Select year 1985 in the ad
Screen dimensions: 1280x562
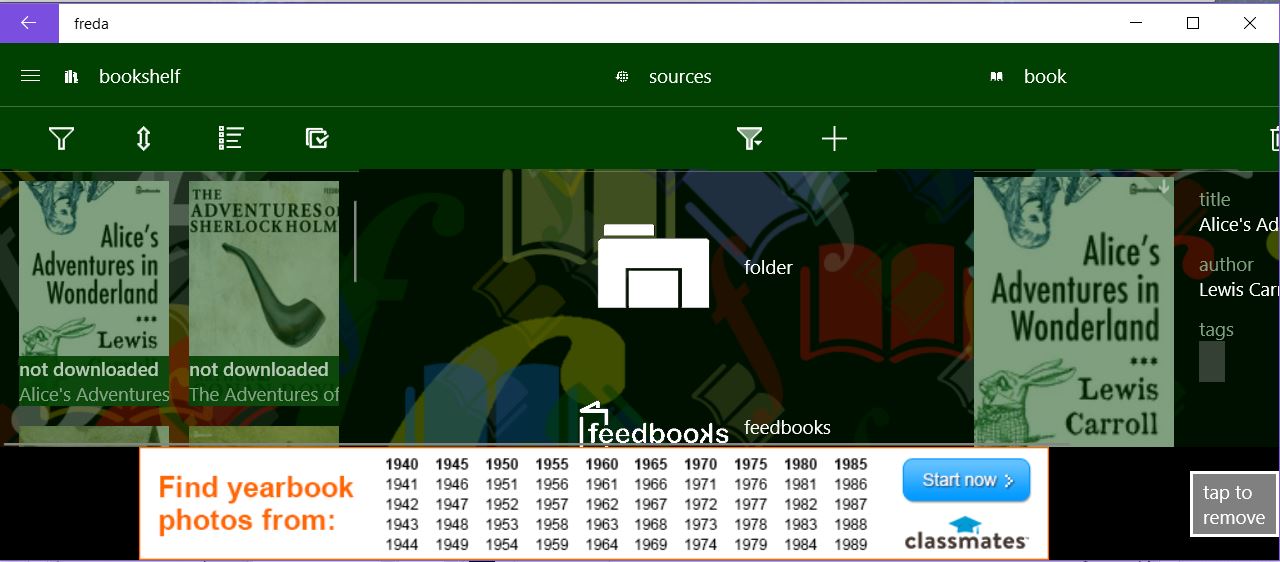pyautogui.click(x=851, y=464)
